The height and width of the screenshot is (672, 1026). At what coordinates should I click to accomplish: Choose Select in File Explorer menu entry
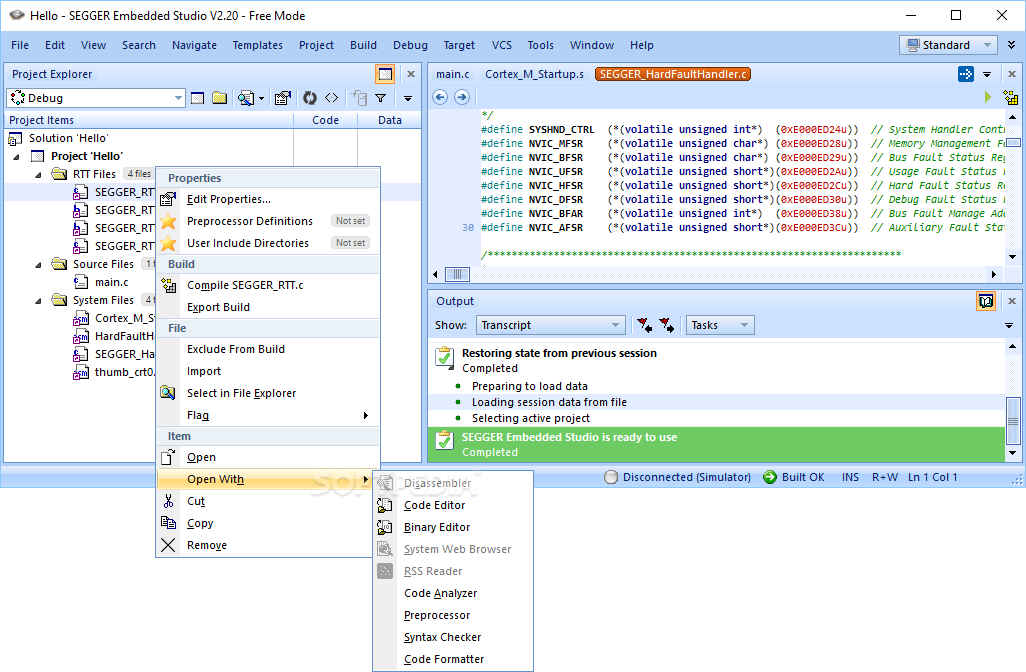268,393
